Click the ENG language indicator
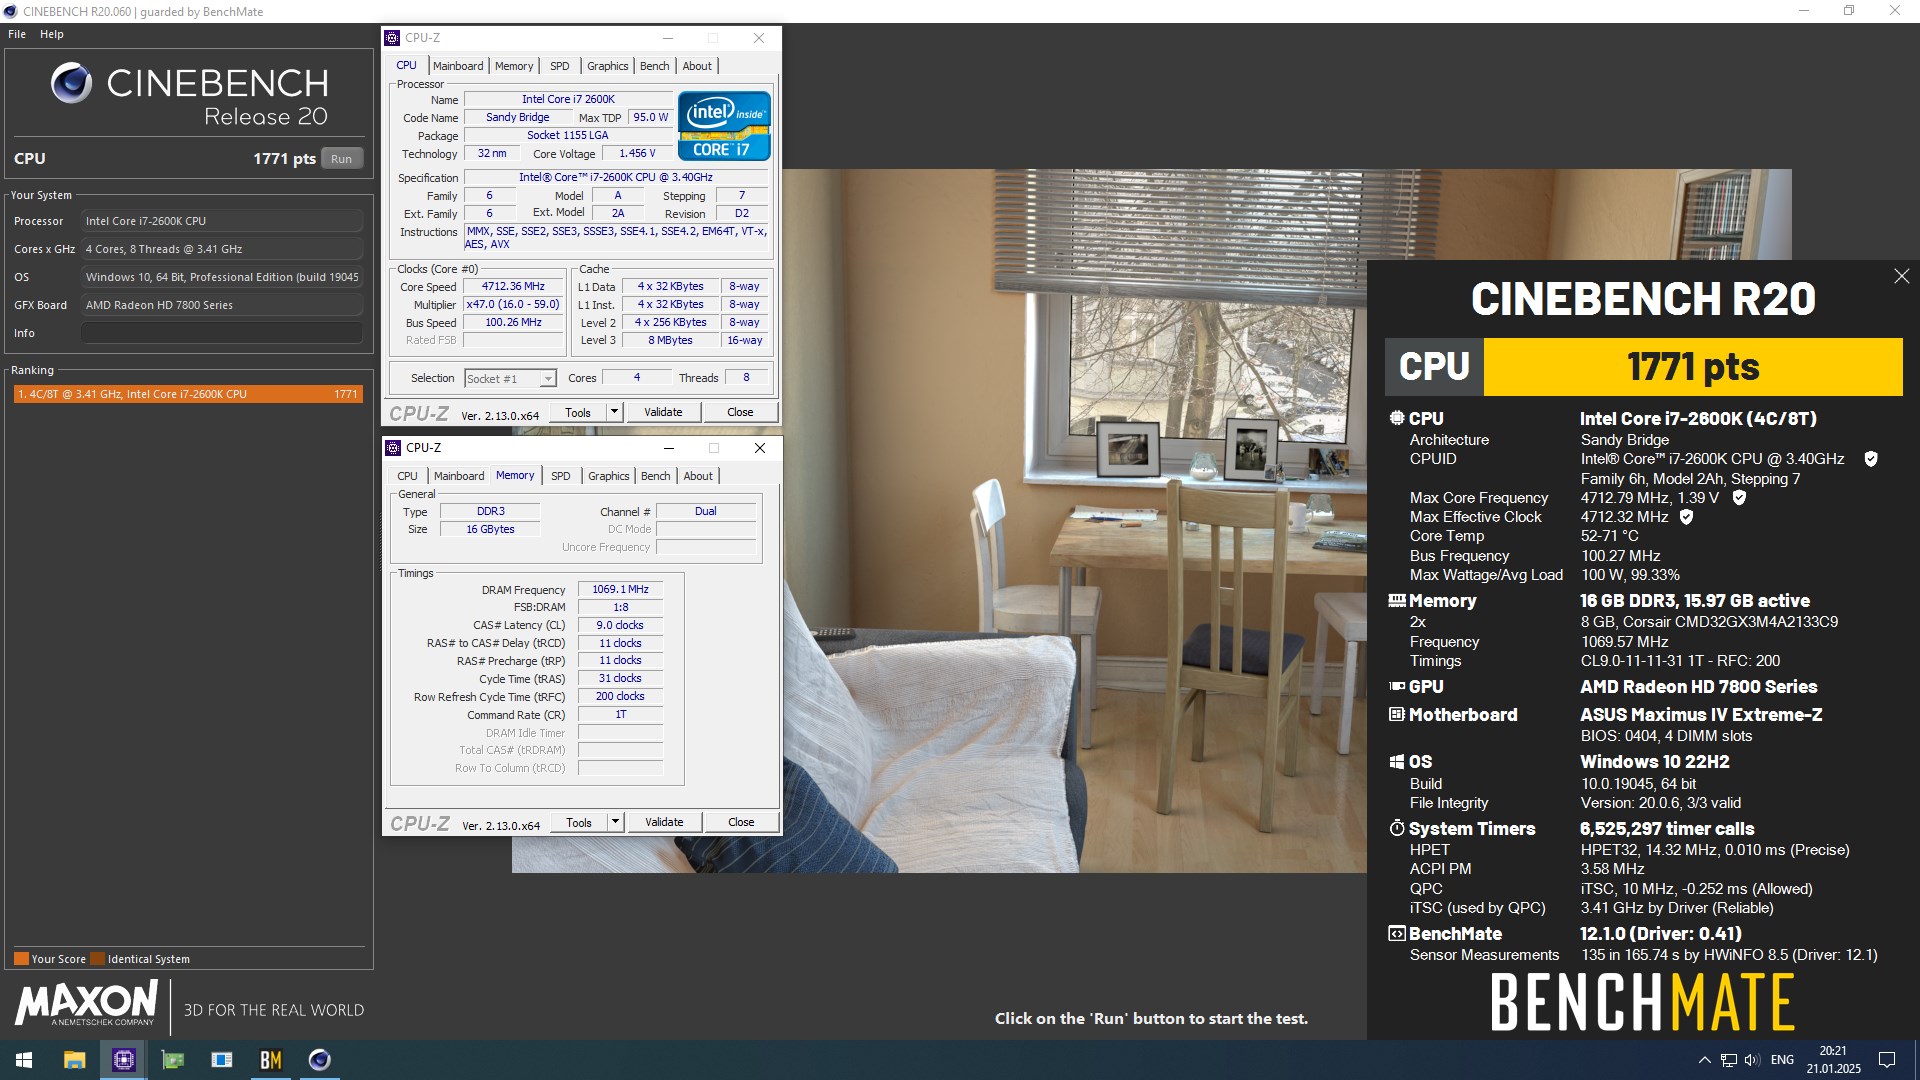This screenshot has height=1080, width=1920. [1782, 1060]
